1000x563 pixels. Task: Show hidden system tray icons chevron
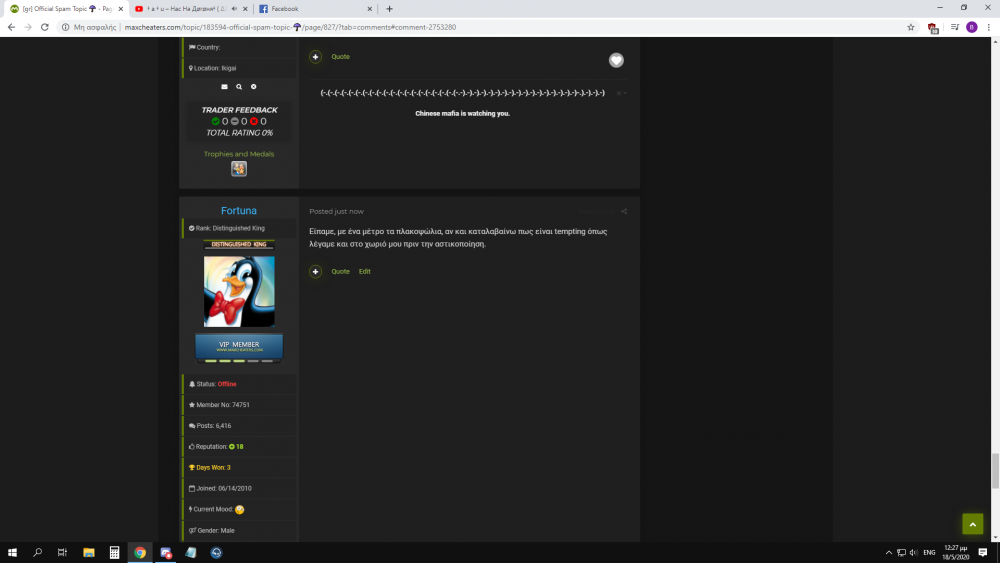tap(888, 552)
